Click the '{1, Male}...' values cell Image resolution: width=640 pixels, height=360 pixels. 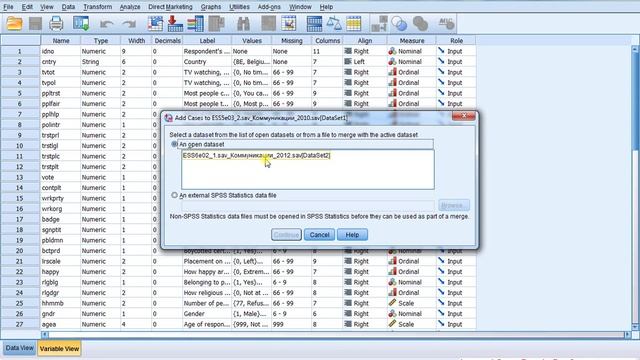click(x=251, y=313)
